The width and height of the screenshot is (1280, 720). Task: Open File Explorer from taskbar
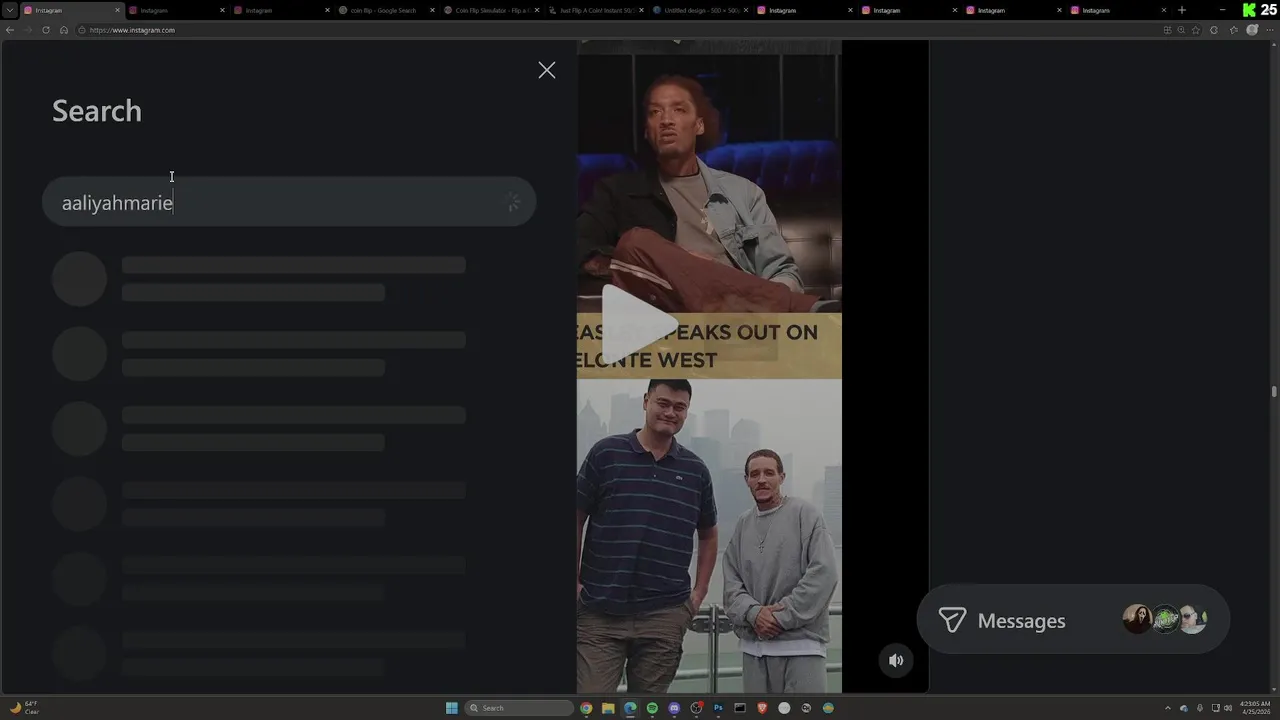click(x=608, y=708)
